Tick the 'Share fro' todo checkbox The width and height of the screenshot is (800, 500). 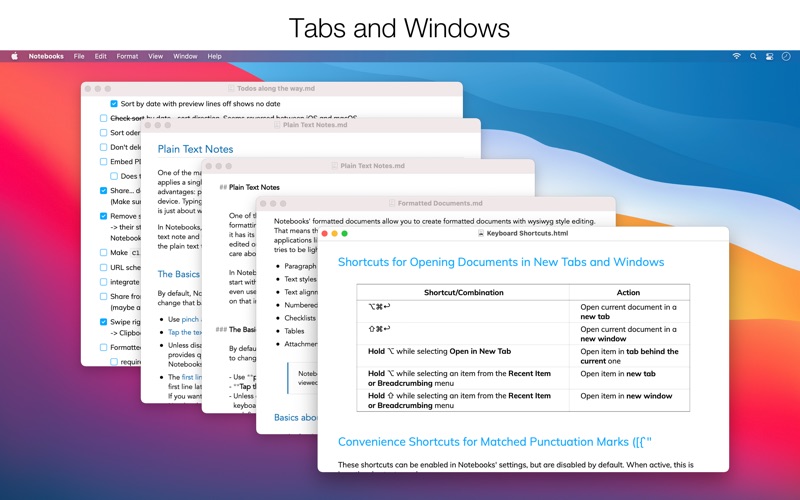[104, 296]
